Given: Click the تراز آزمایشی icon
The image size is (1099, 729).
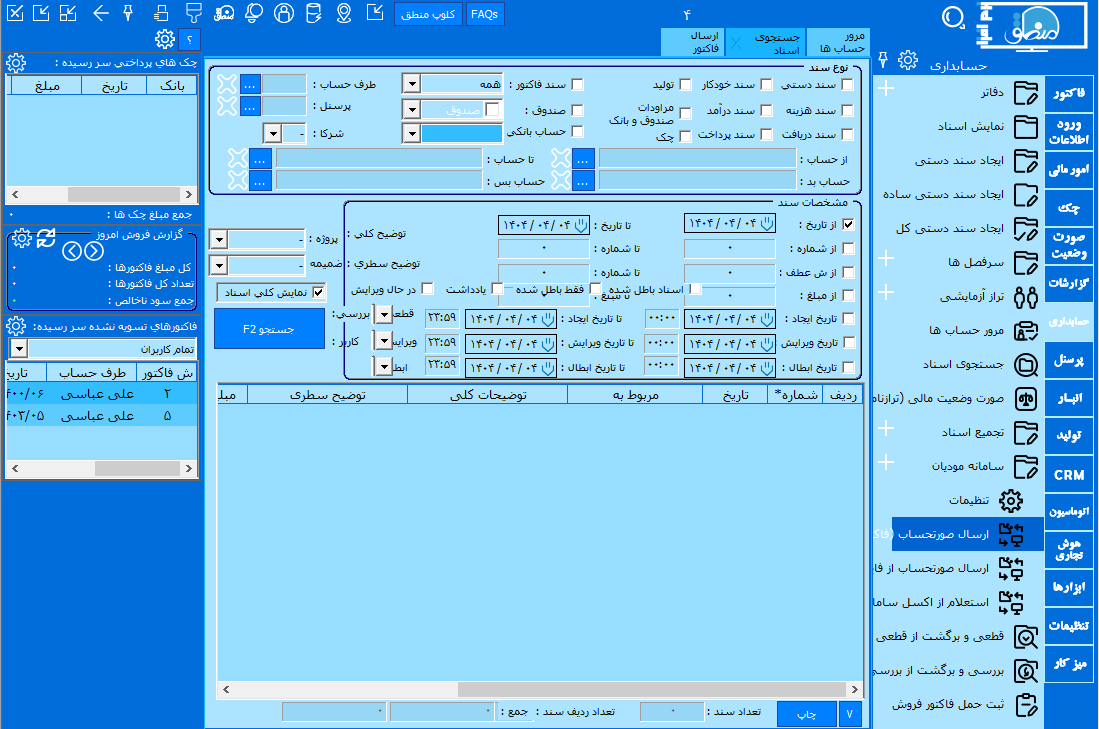Looking at the screenshot, I should (1025, 297).
